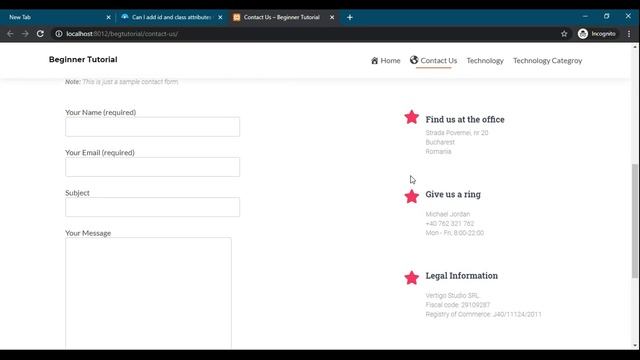640x360 pixels.
Task: Click the 'Mon - Fri, 8:00-22:00' text
Action: tap(455, 233)
